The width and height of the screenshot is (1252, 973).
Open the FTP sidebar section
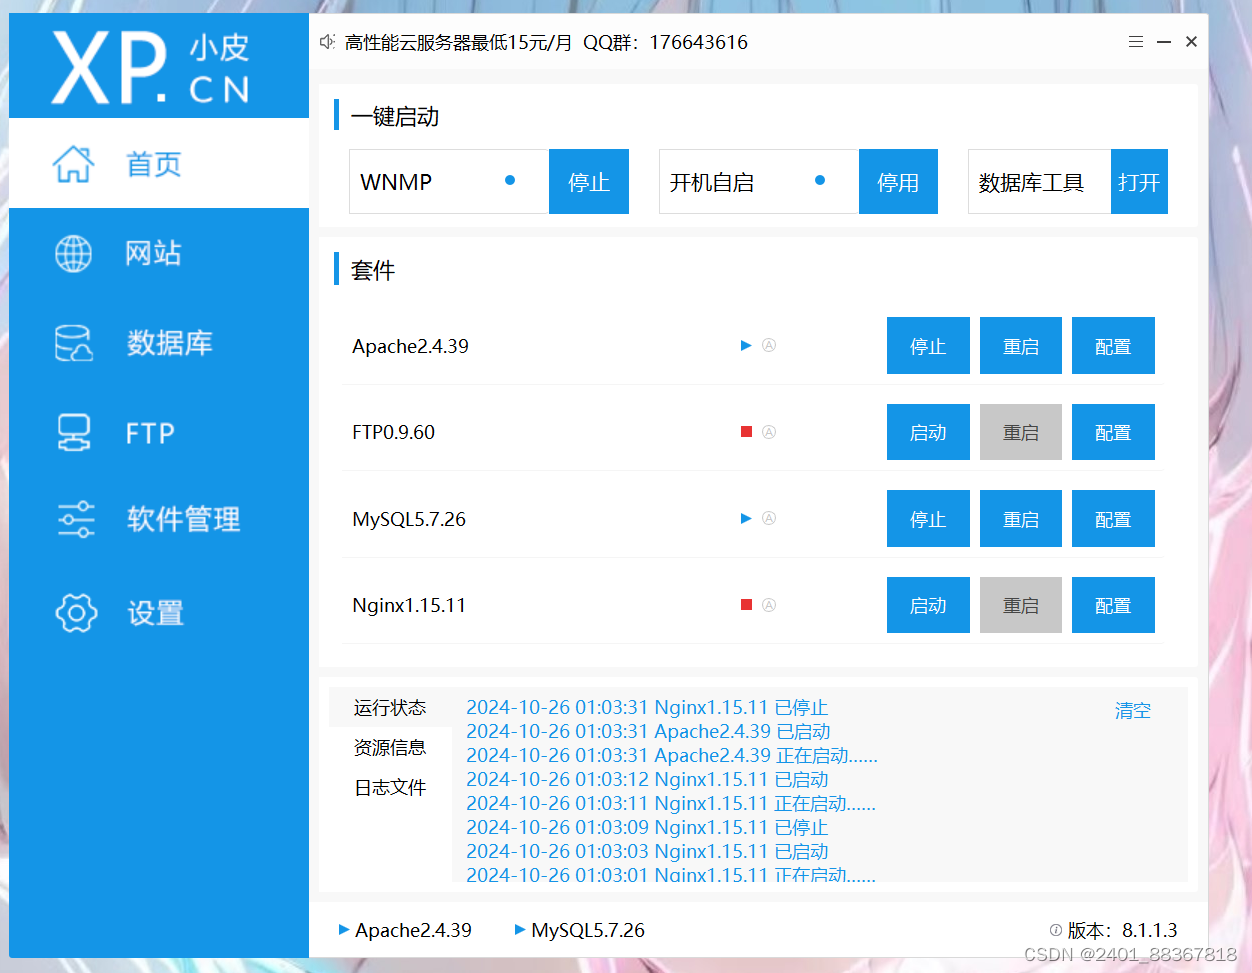[x=159, y=433]
